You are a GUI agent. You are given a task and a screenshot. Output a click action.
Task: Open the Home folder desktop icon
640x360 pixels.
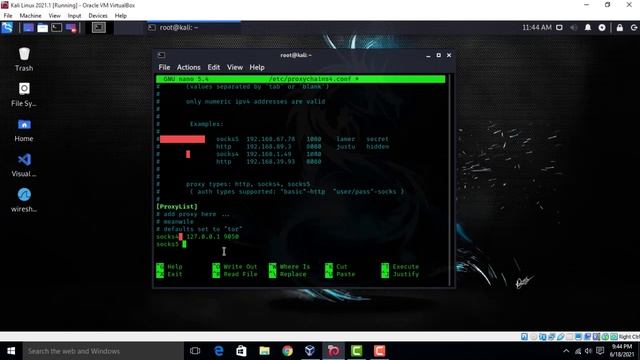point(24,130)
